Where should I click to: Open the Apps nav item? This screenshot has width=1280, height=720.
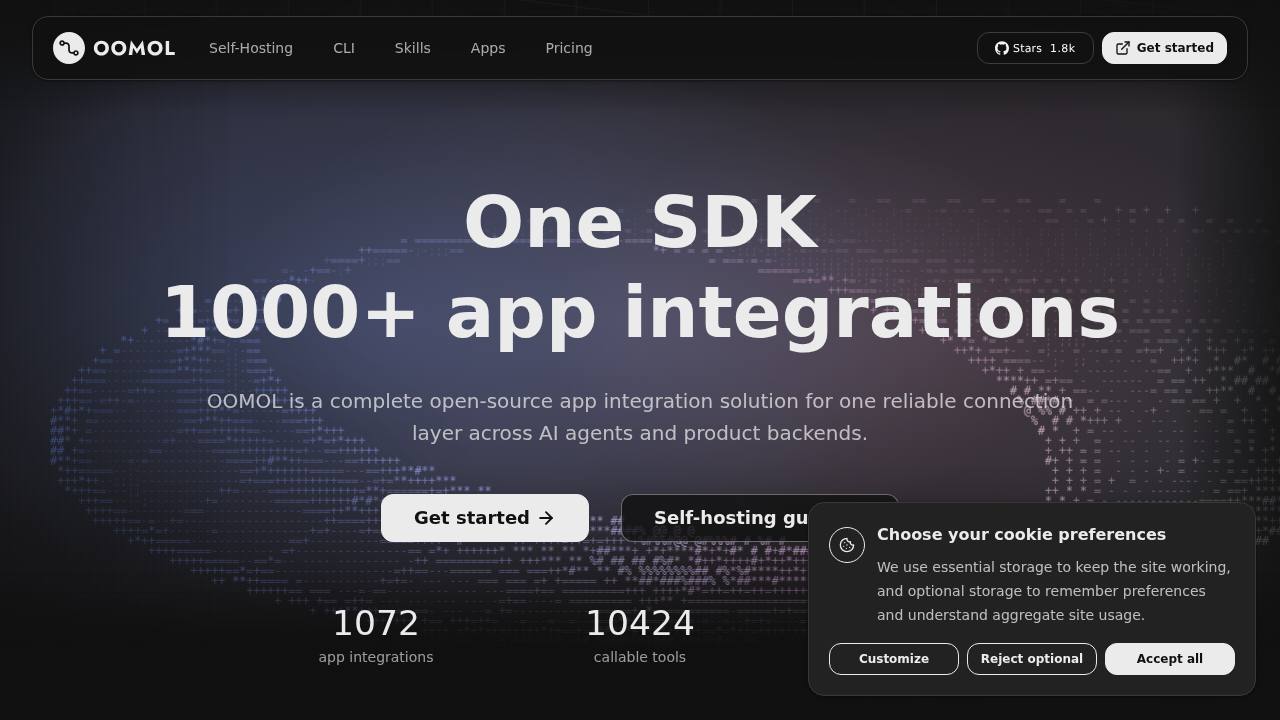[x=488, y=48]
